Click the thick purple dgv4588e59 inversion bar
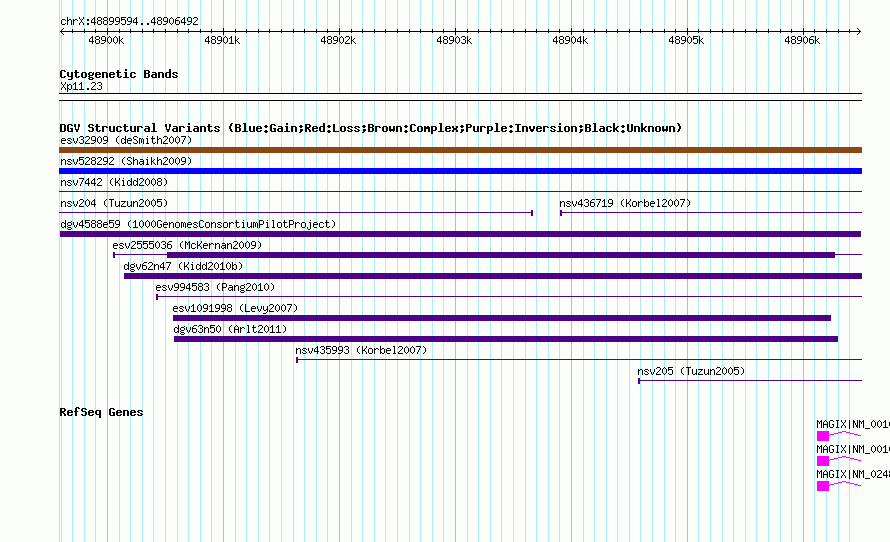 point(460,234)
